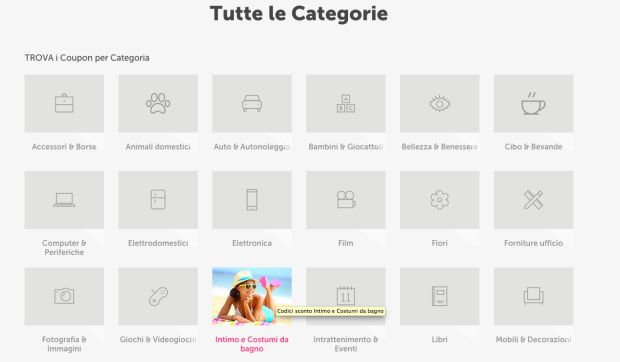Select the eye icon for Bellezza & Benessere

coord(440,104)
